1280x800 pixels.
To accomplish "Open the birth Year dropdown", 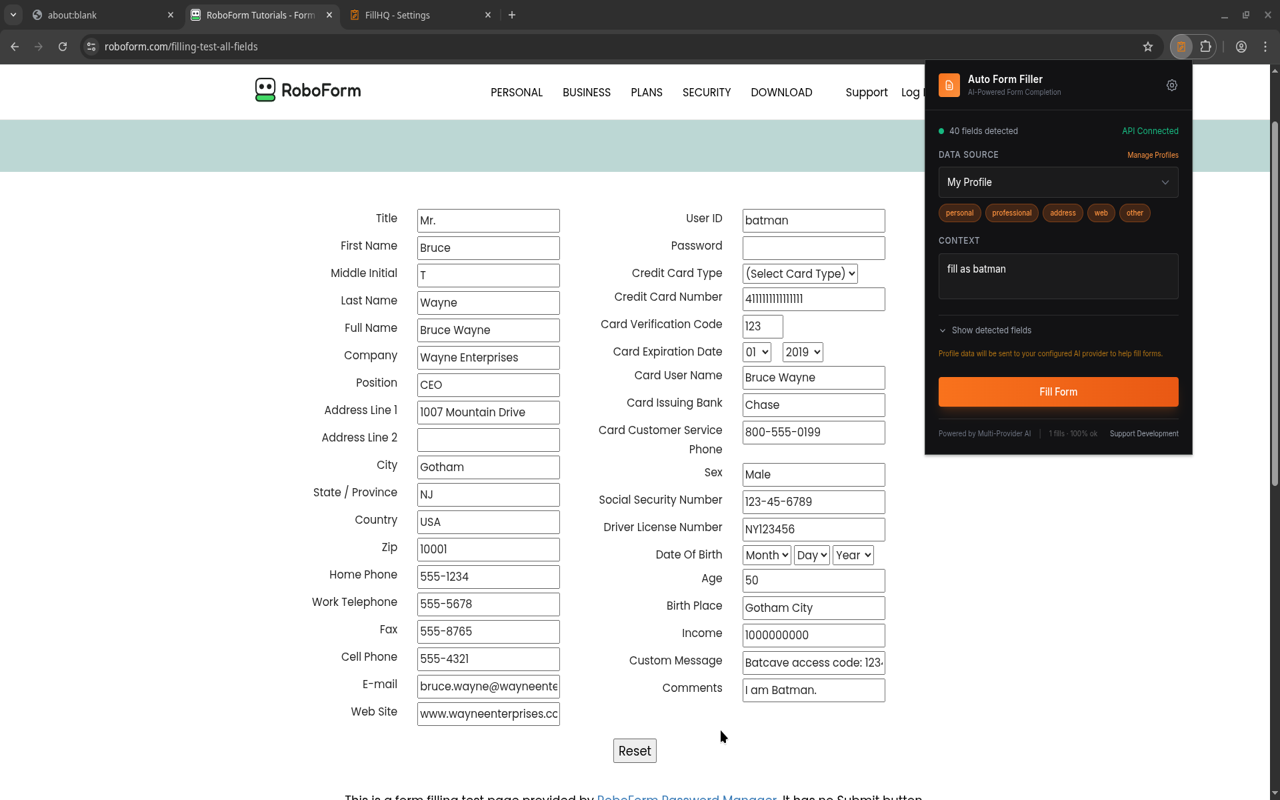I will click(853, 555).
